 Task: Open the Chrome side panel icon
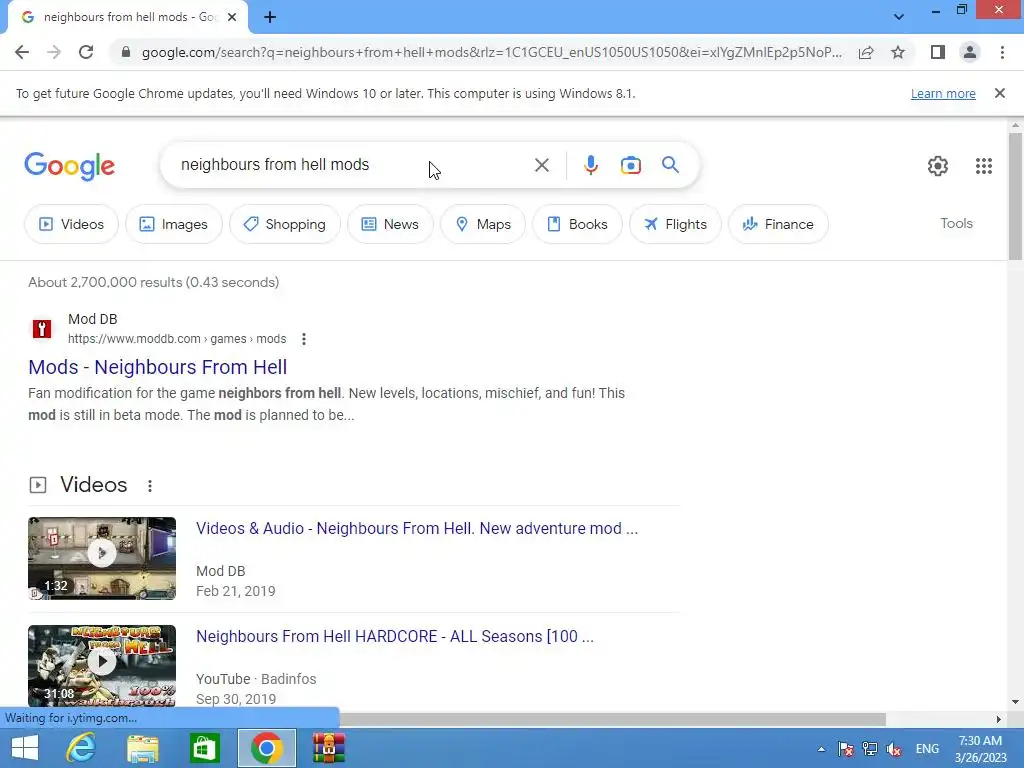pyautogui.click(x=938, y=52)
